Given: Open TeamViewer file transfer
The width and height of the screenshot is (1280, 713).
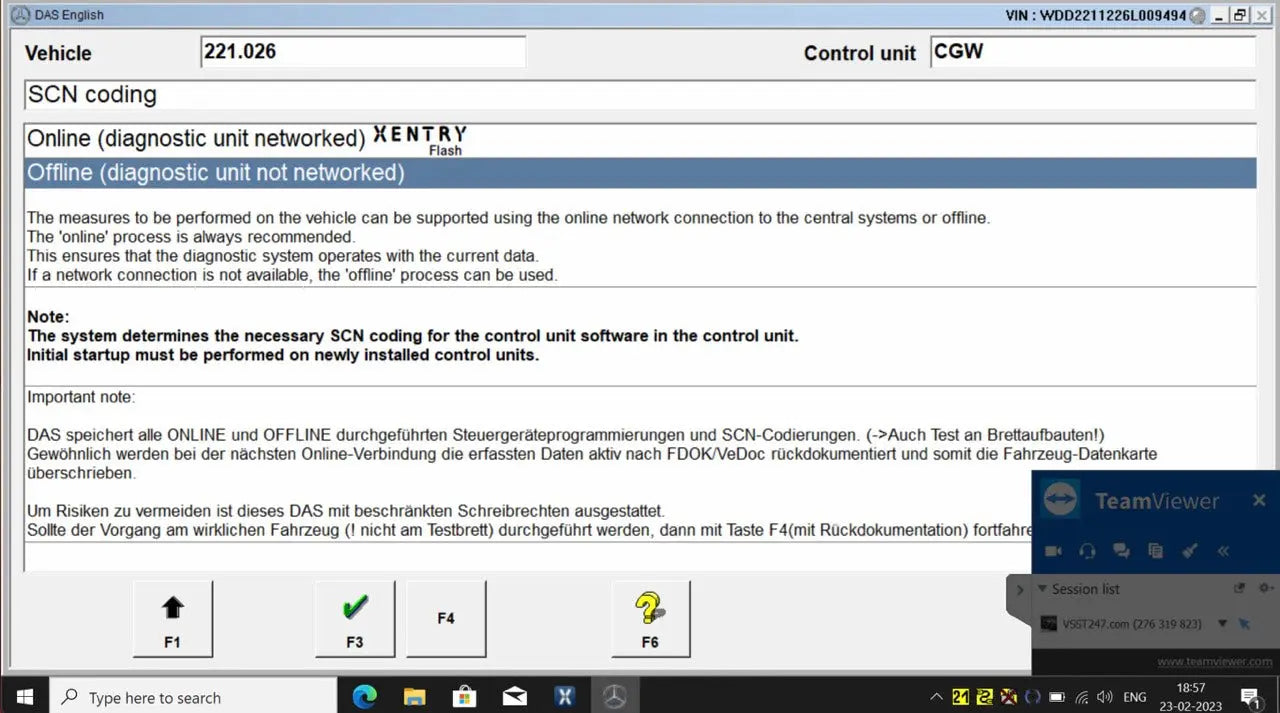Looking at the screenshot, I should coord(1155,551).
